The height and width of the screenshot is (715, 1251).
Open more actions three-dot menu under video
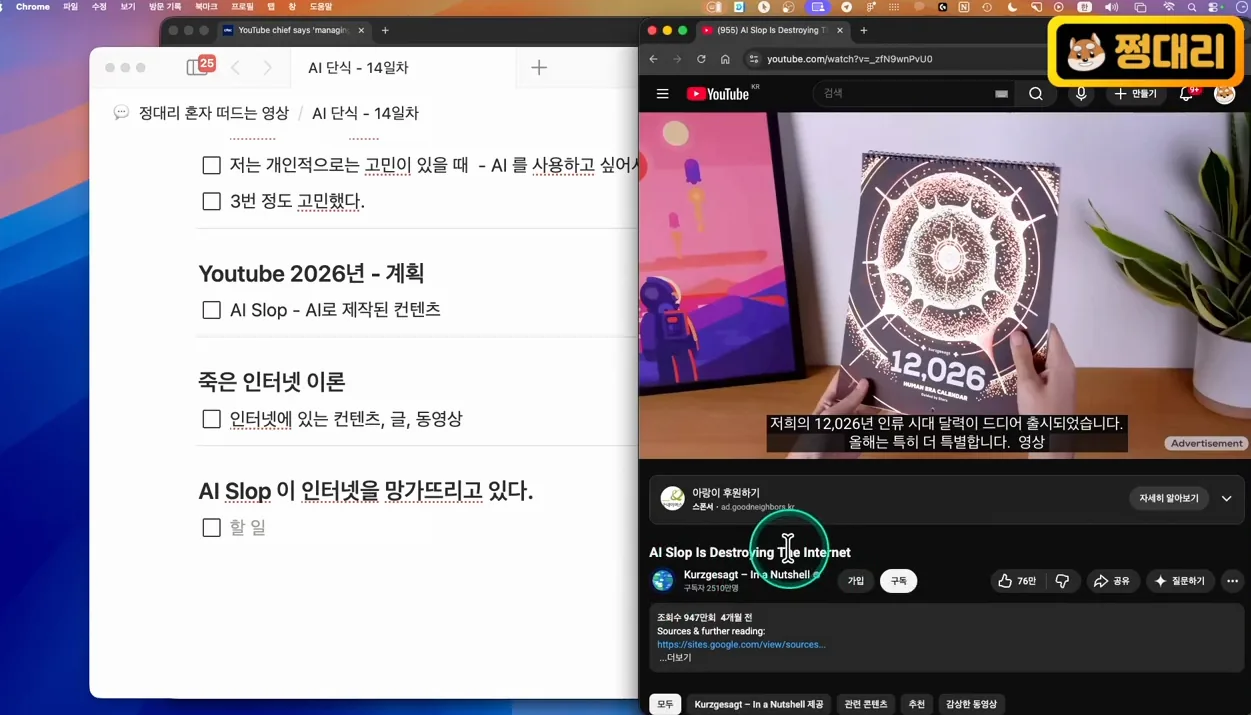(x=1232, y=581)
